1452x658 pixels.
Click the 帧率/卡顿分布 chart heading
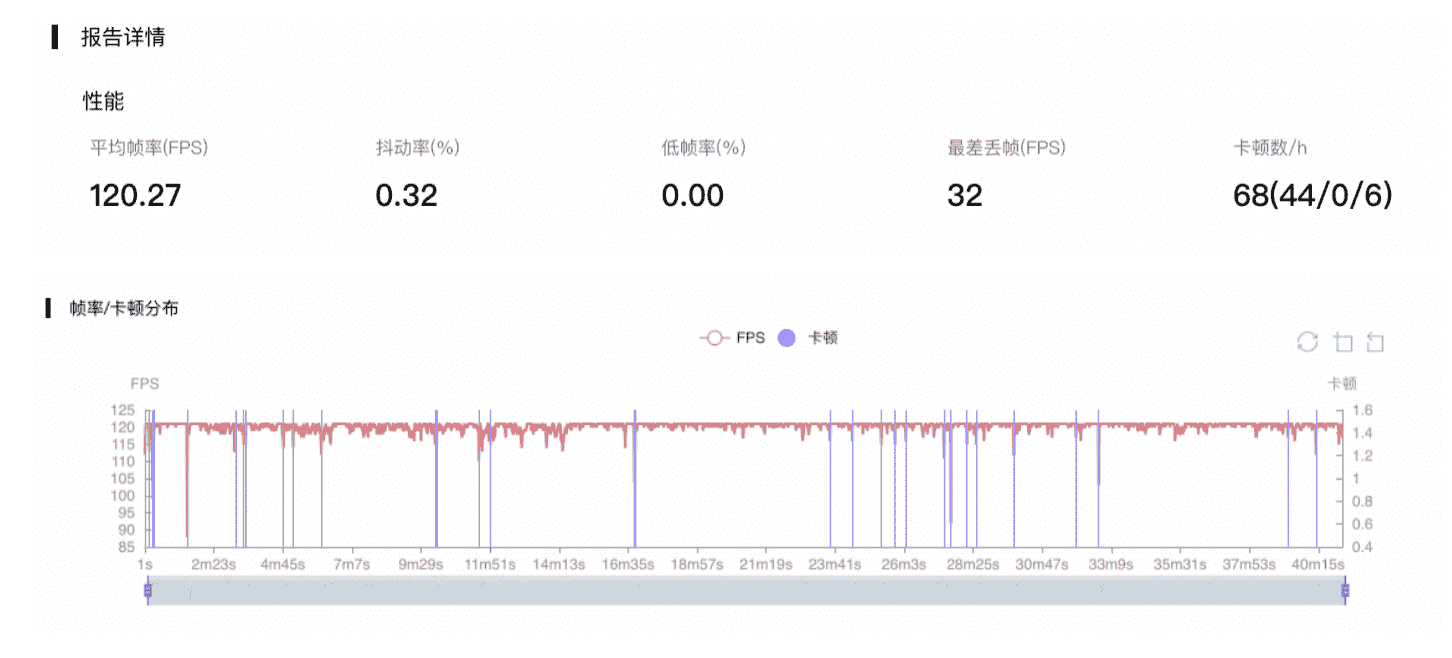click(x=124, y=308)
